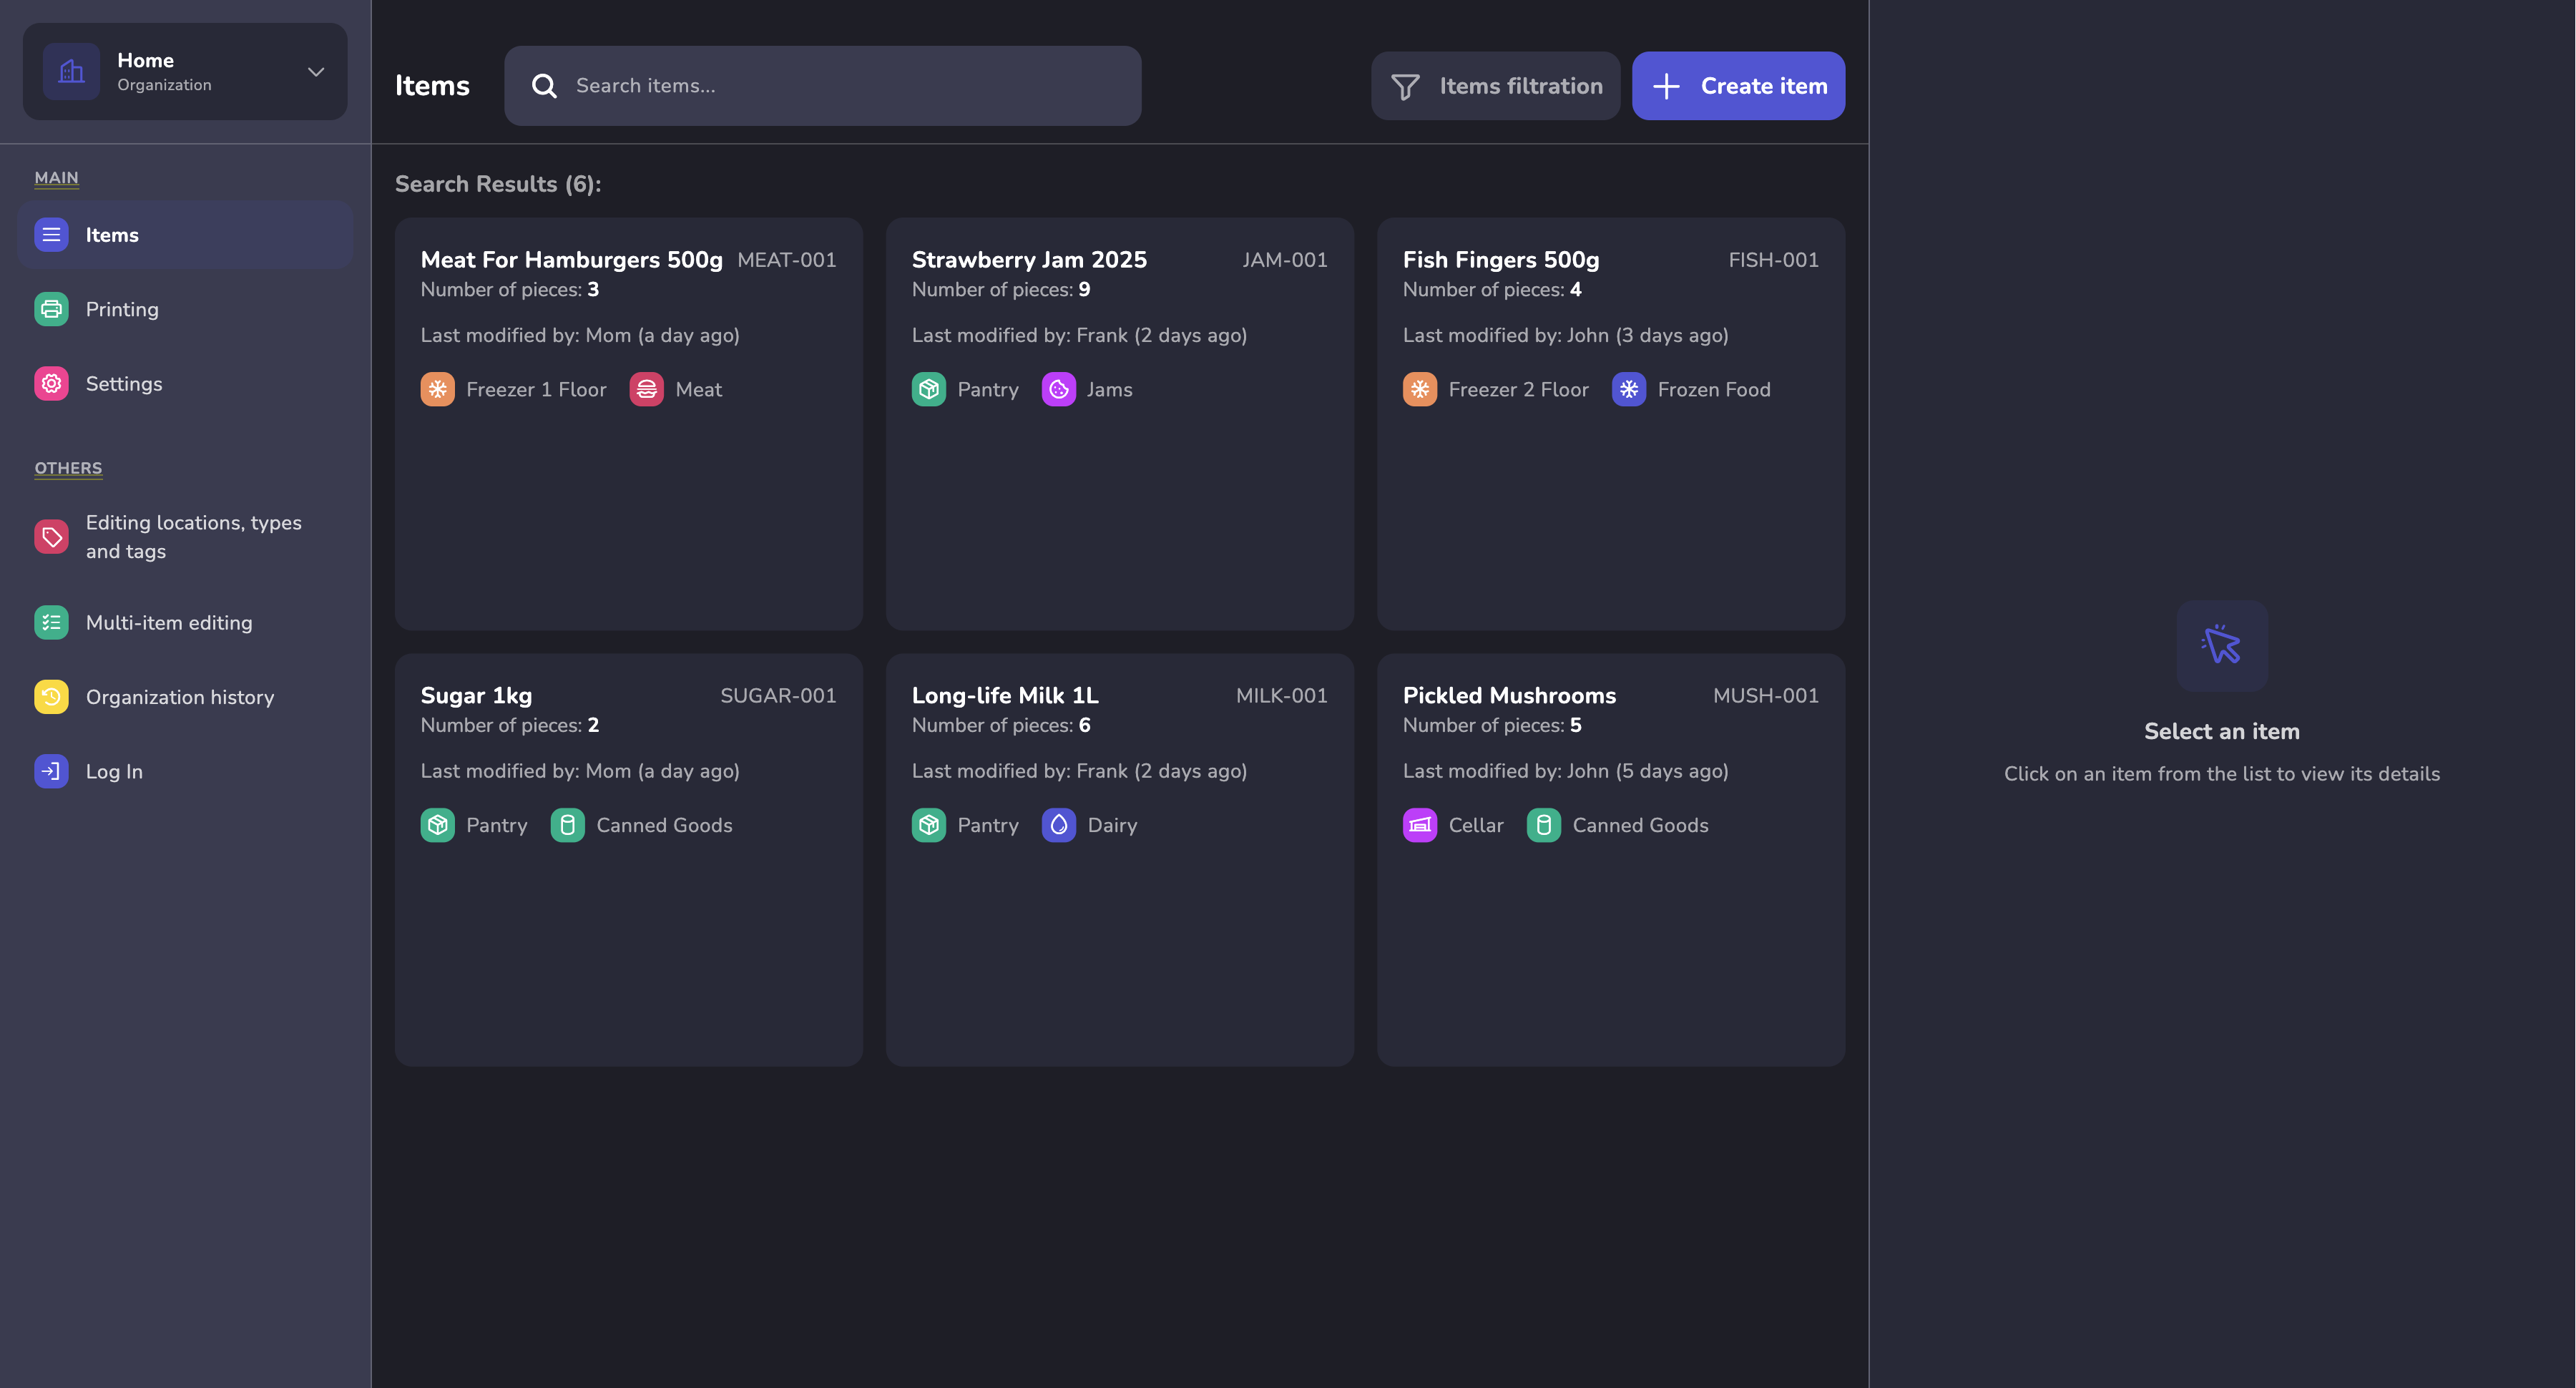Select the Pickled Mushrooms item card
This screenshot has width=2576, height=1388.
(1610, 860)
